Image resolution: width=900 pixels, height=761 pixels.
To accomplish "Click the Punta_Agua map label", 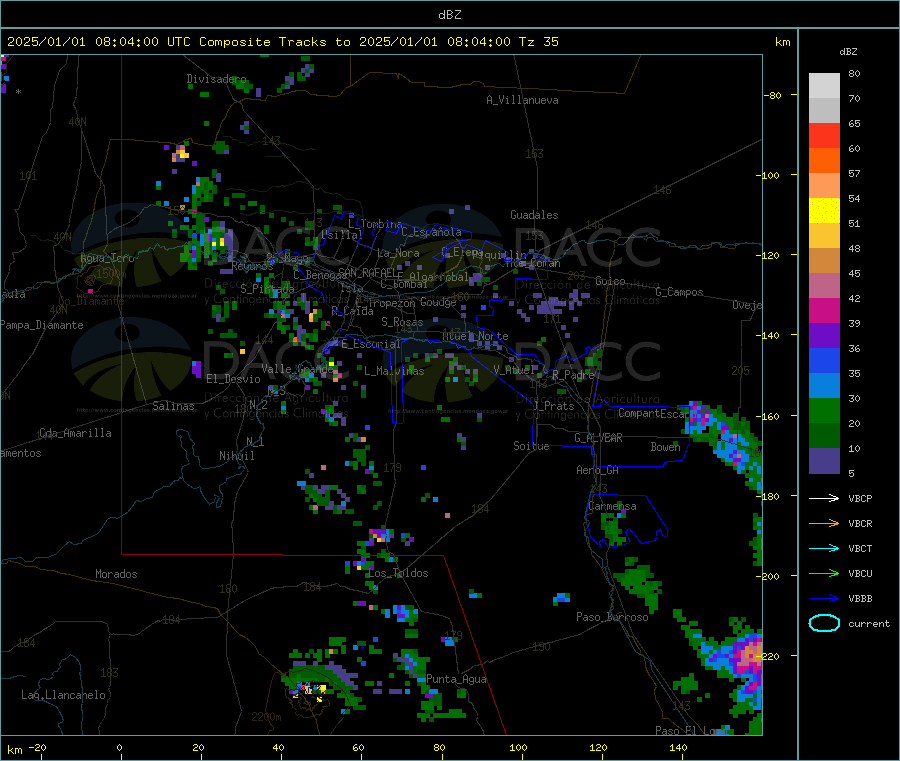I will (x=456, y=679).
